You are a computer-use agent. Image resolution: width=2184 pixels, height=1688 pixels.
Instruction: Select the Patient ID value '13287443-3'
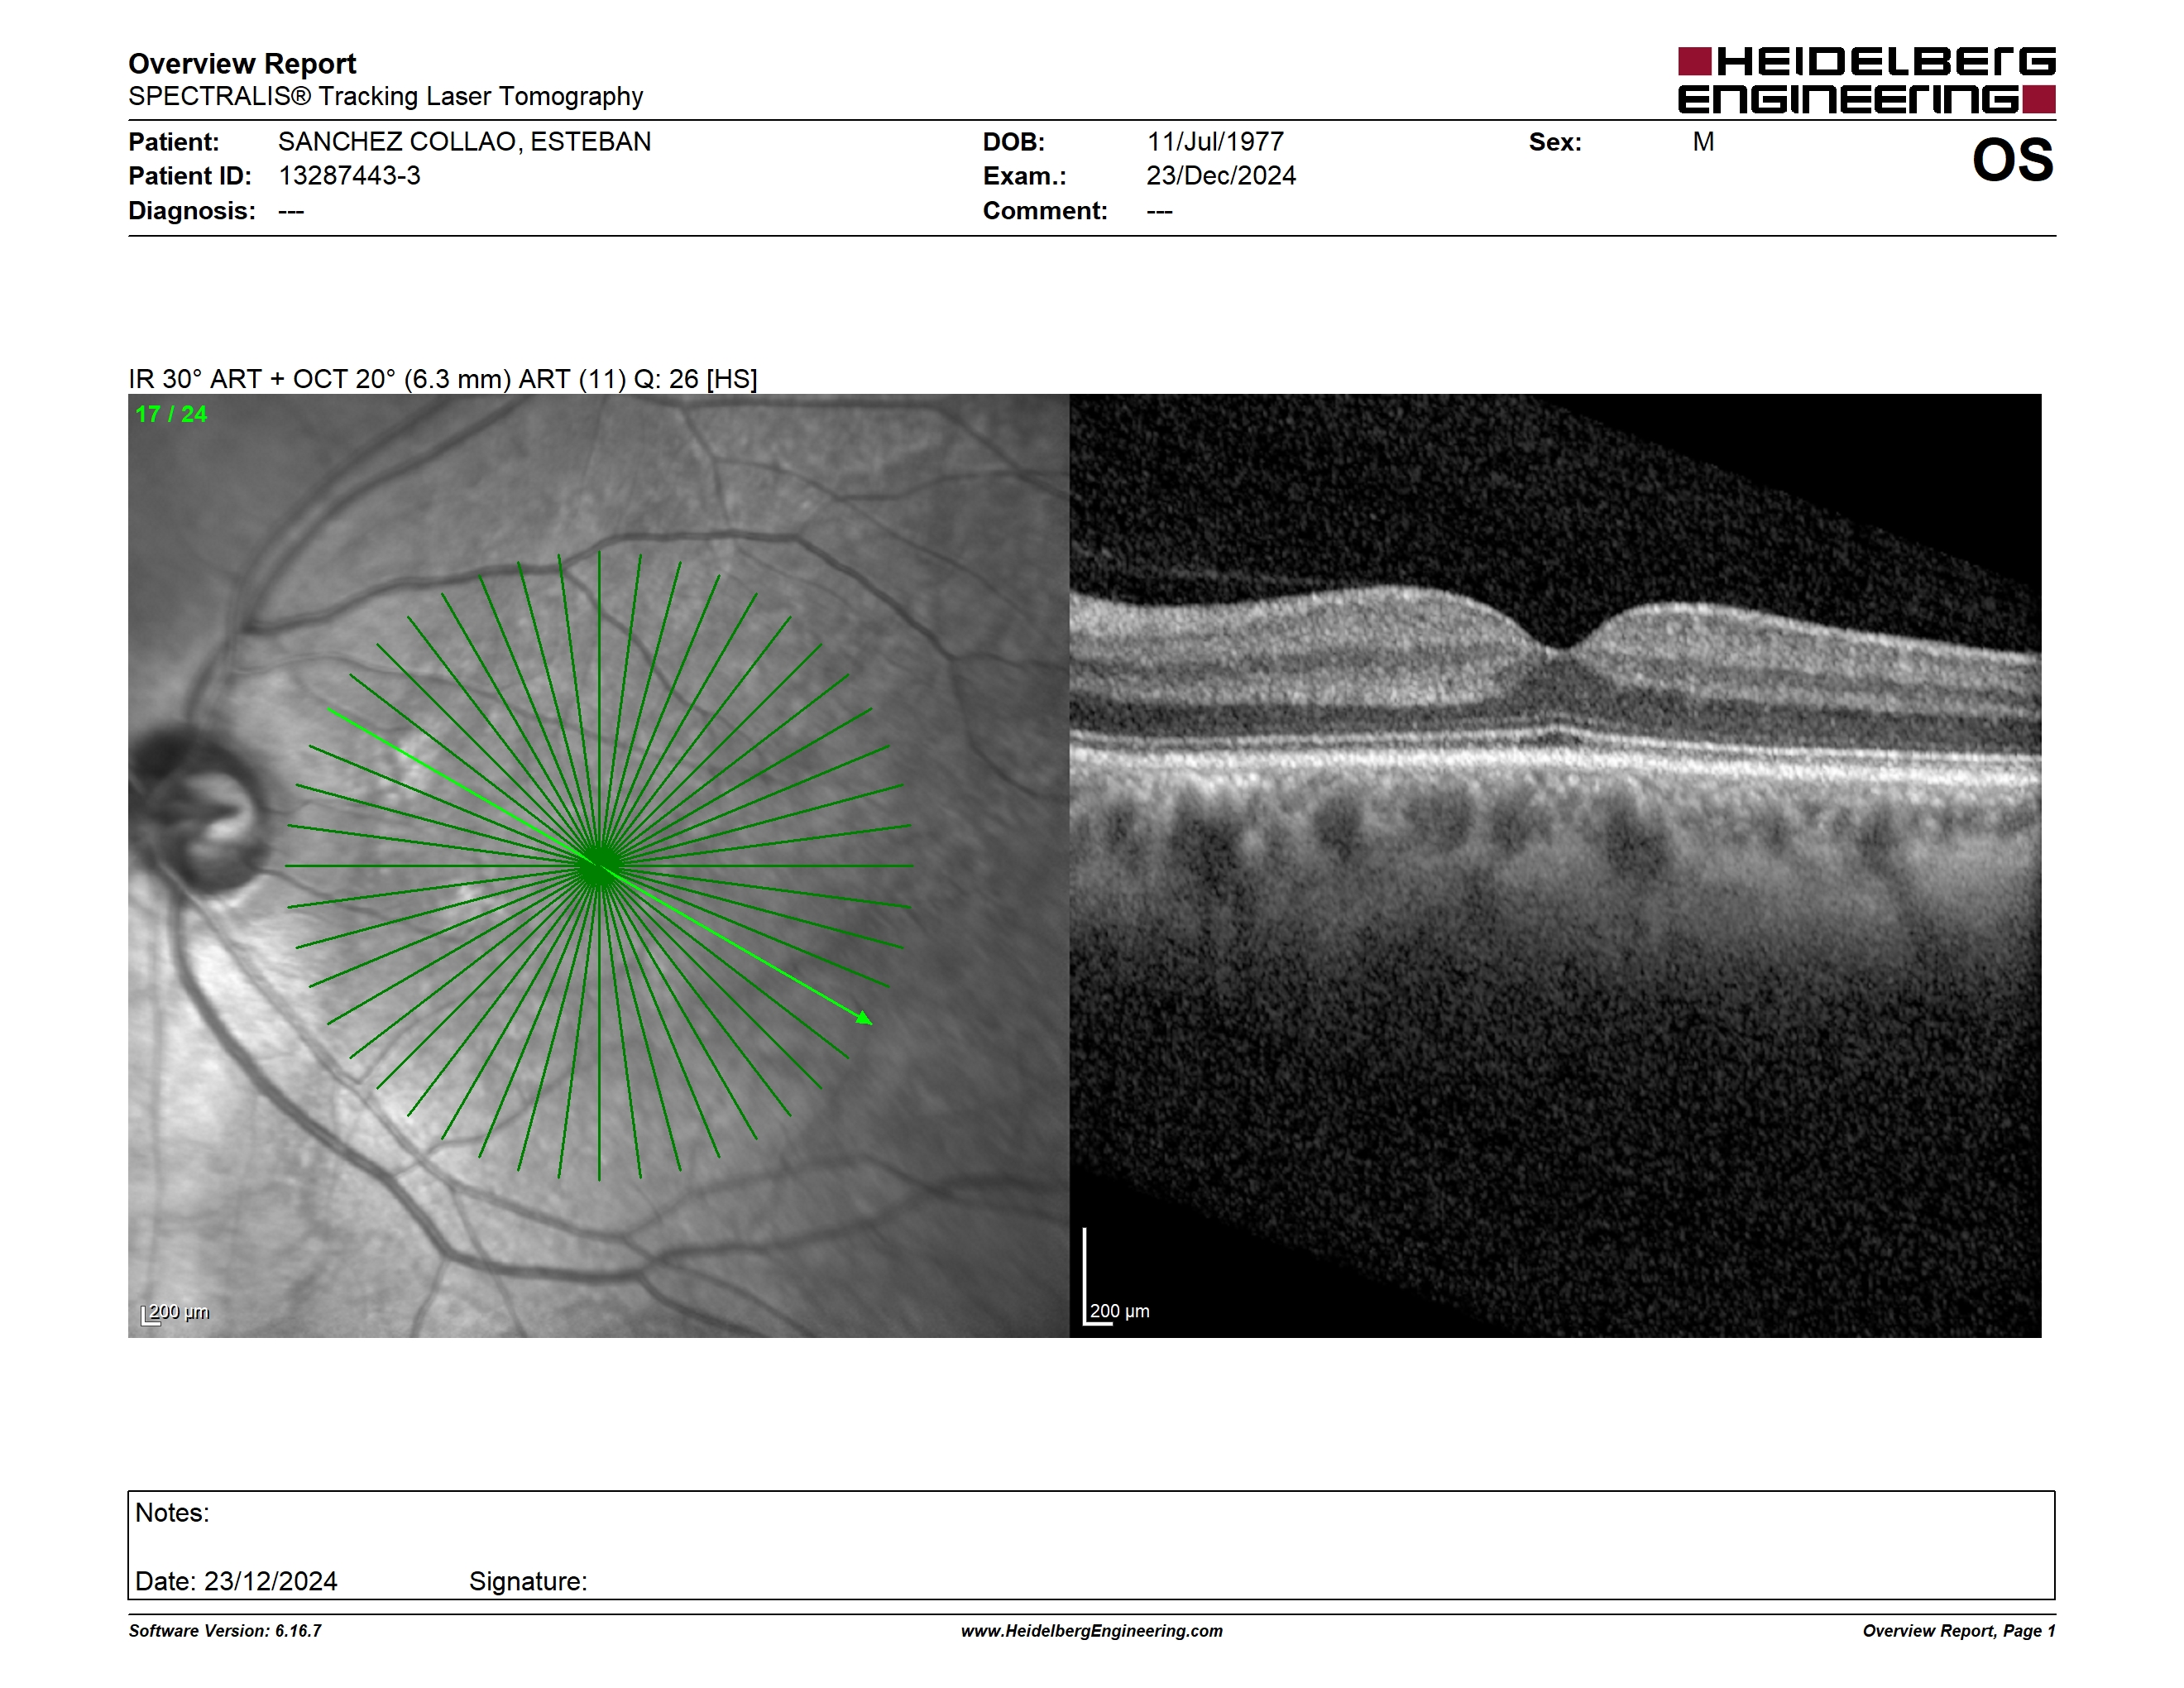click(349, 176)
